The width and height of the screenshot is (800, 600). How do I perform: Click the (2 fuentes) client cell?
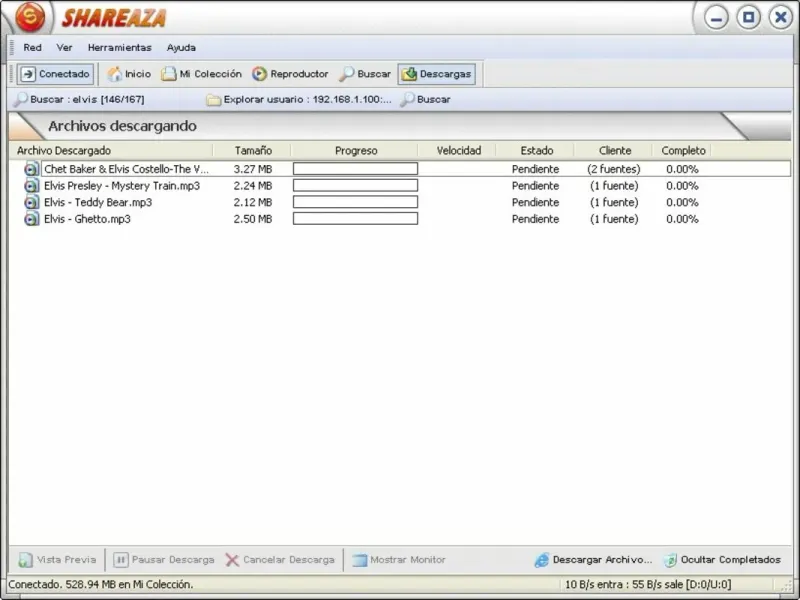point(614,169)
